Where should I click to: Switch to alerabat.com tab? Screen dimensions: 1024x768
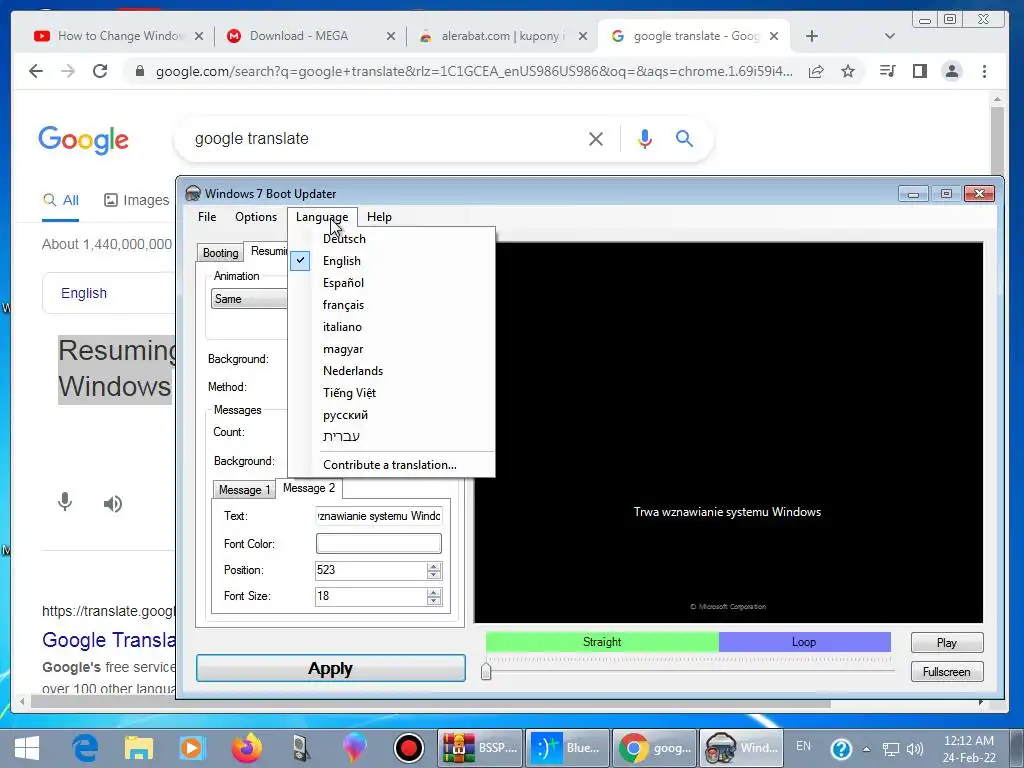pos(503,36)
